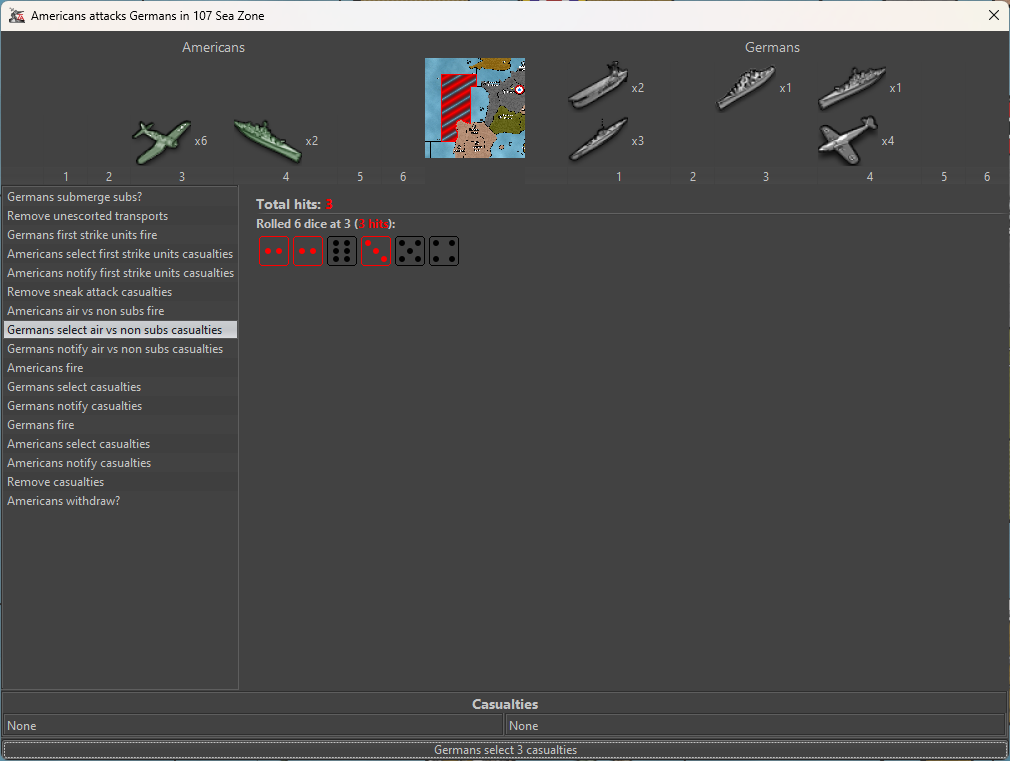Click 'Remove sneak attack casualties' step
1010x761 pixels.
(x=90, y=292)
